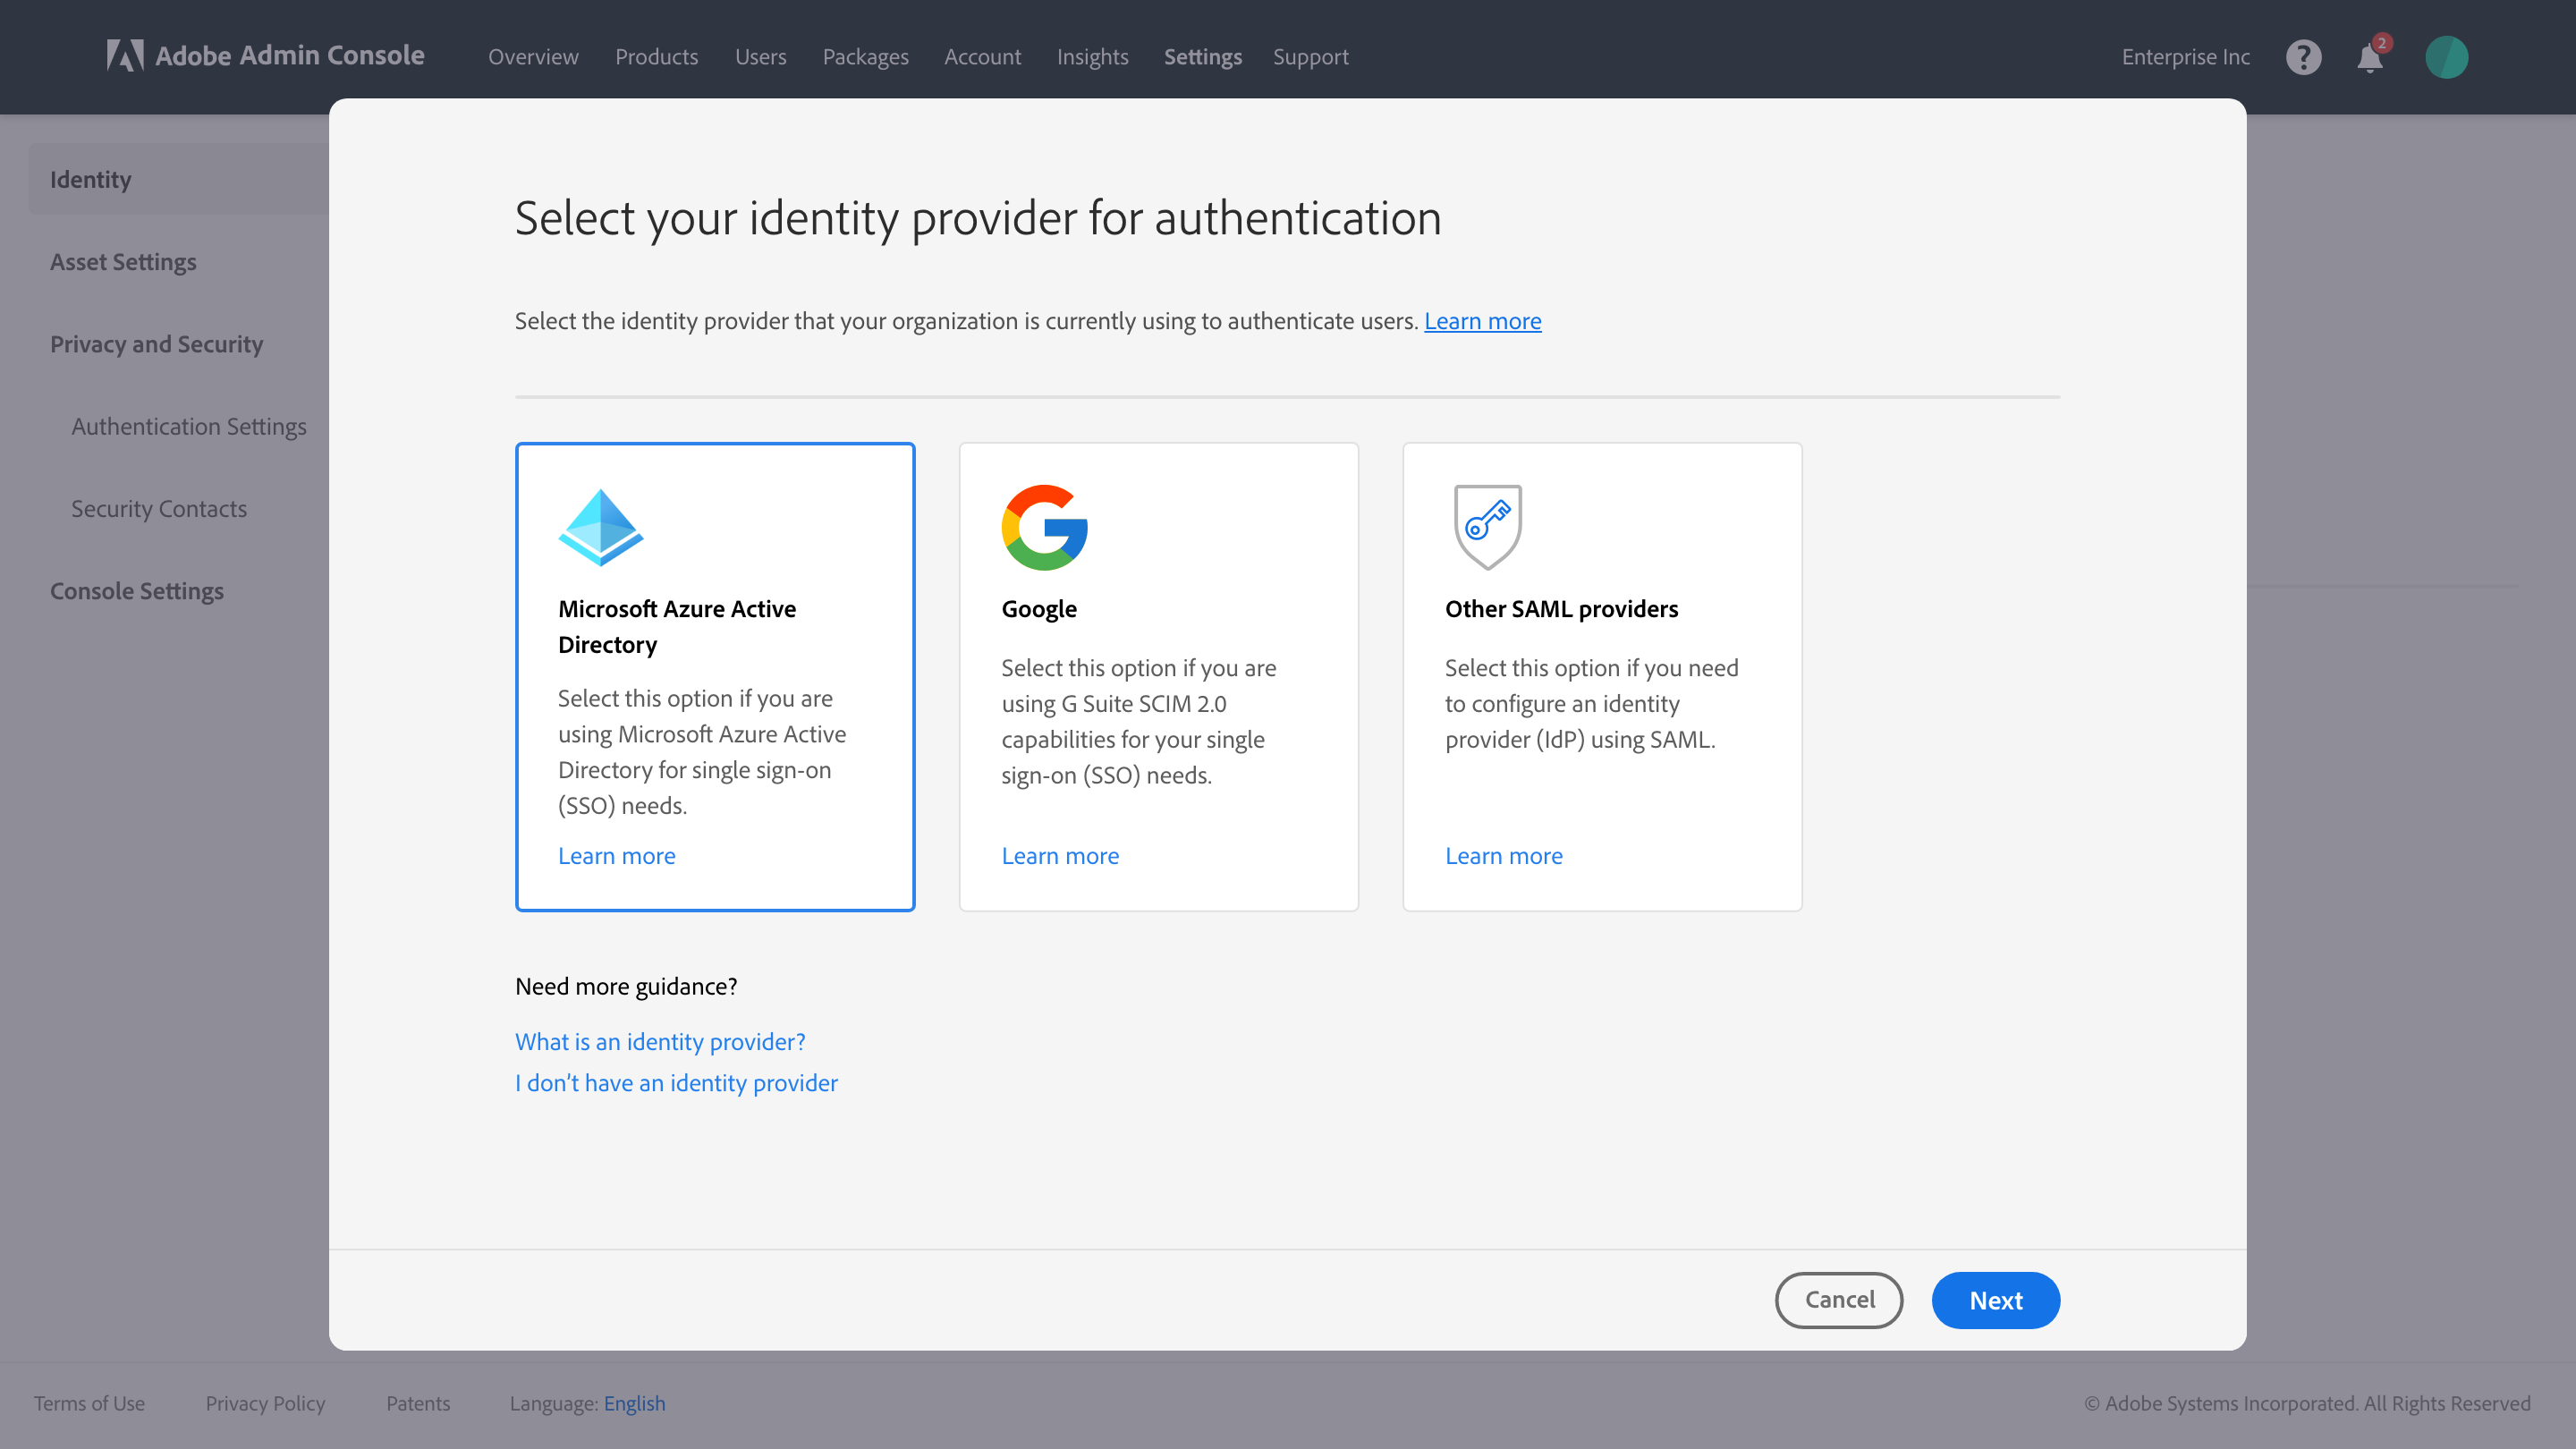Open Privacy and Security in sidebar
This screenshot has height=1449, width=2576.
click(x=156, y=344)
